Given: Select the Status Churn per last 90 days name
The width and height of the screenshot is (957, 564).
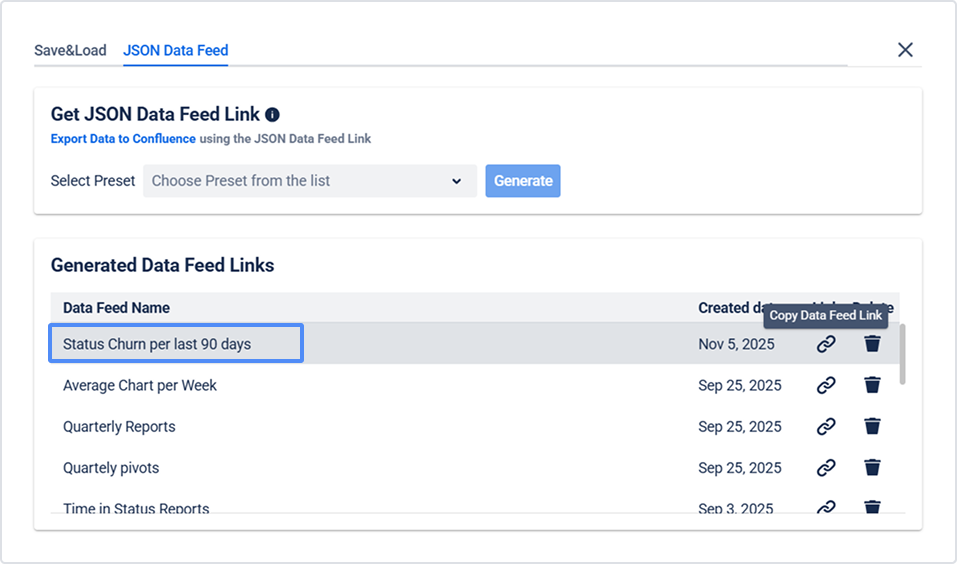Looking at the screenshot, I should click(157, 344).
